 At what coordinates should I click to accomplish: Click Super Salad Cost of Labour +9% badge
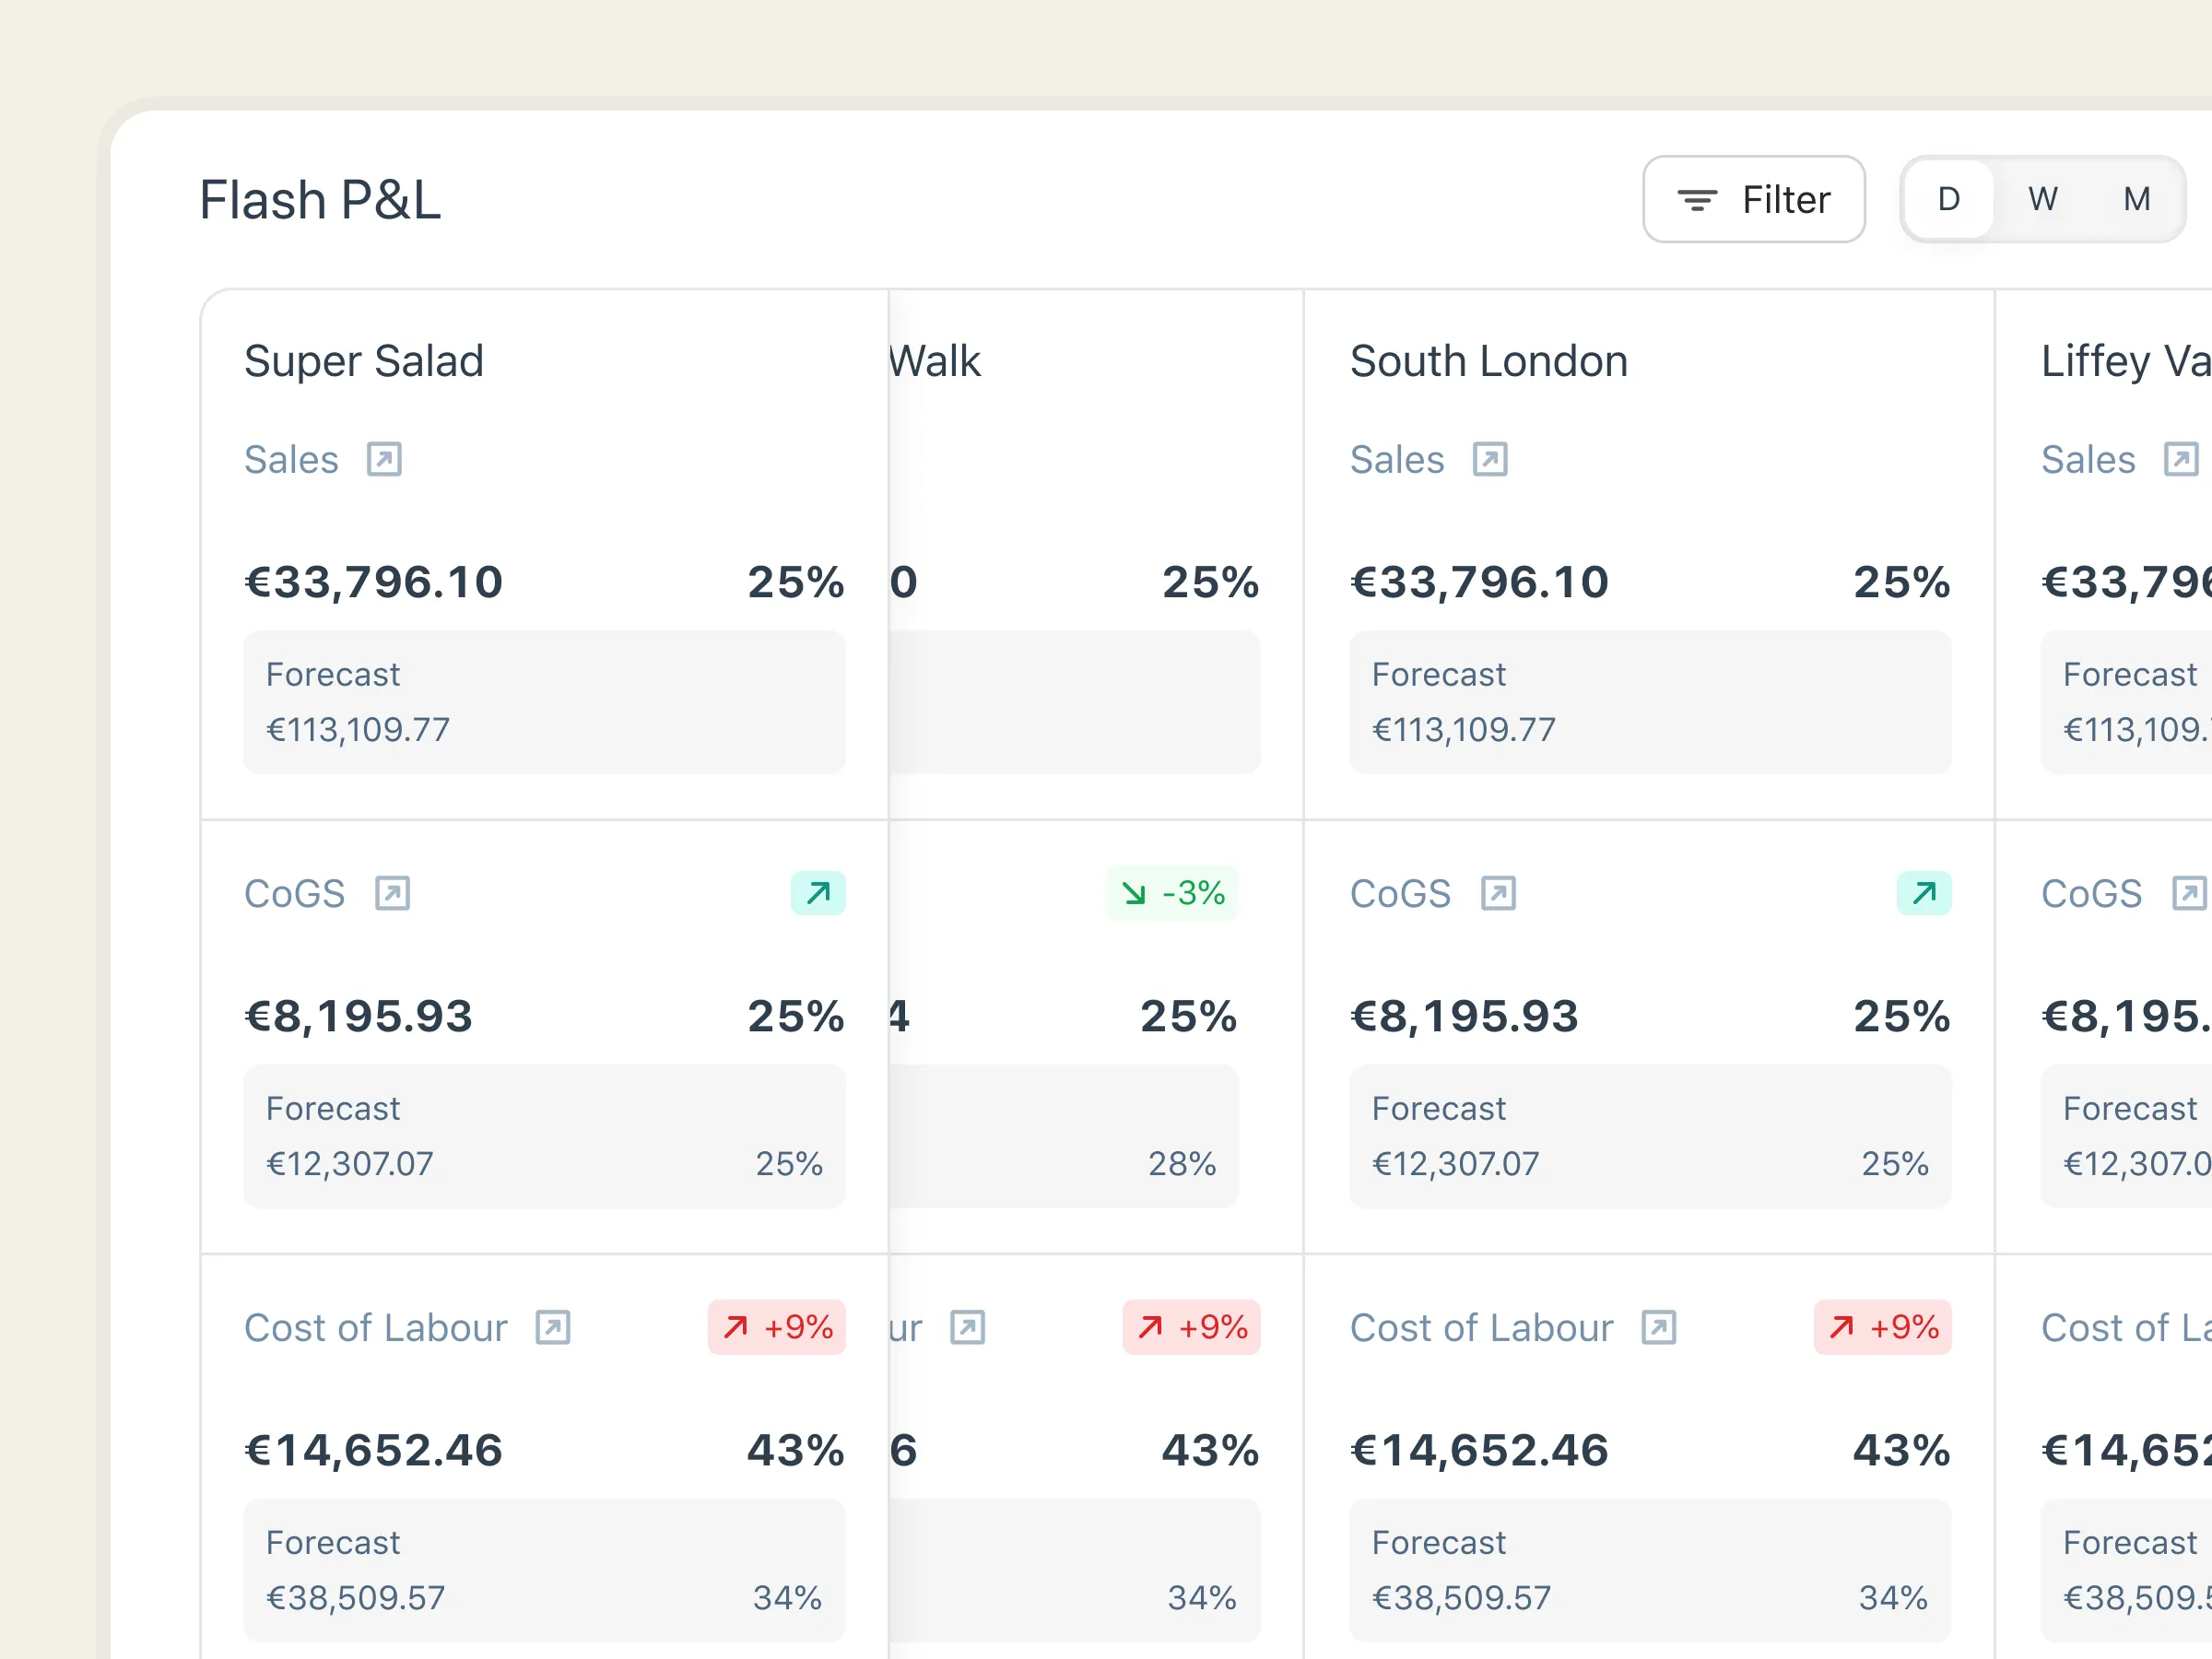777,1328
